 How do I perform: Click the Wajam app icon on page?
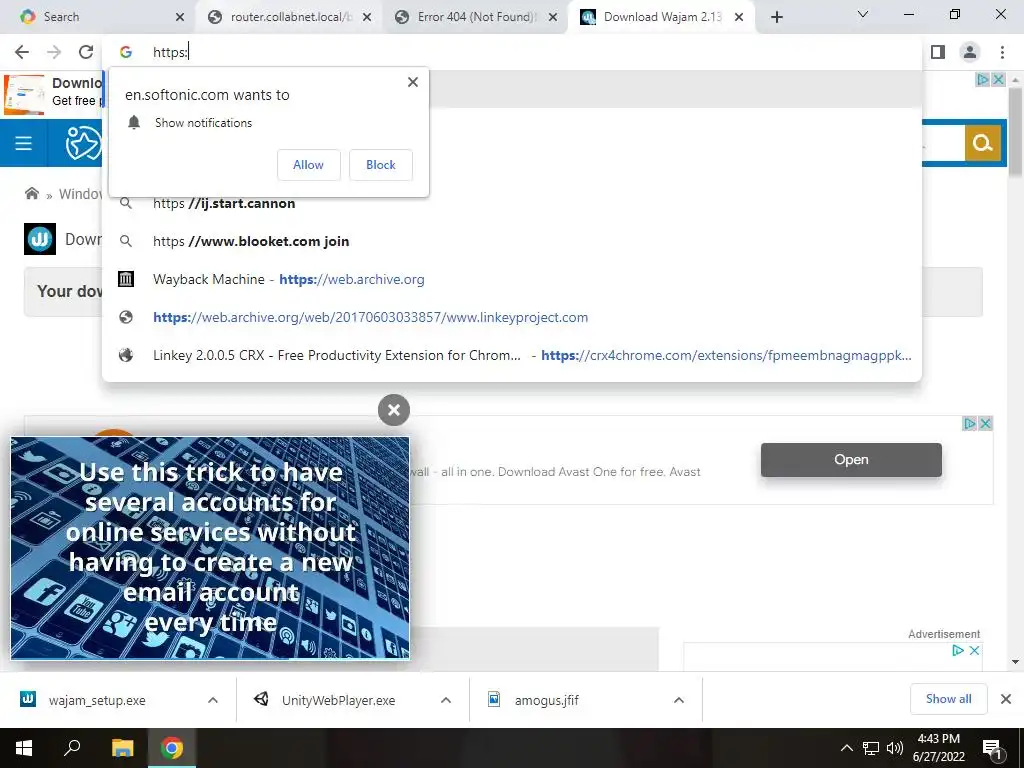[40, 239]
